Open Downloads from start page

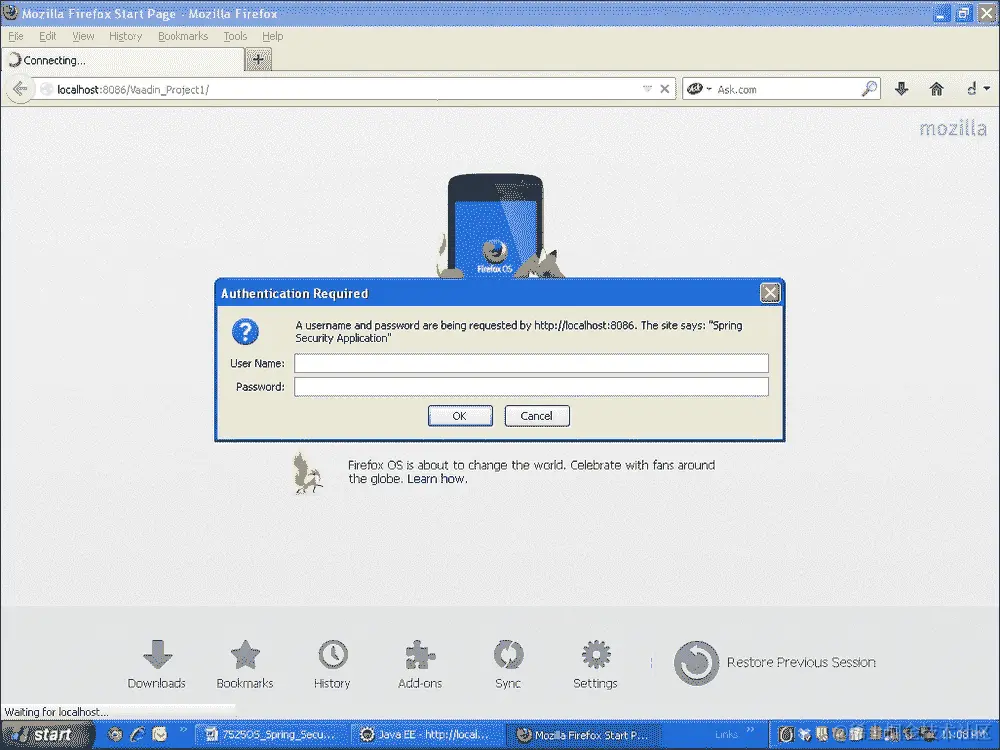click(x=157, y=665)
